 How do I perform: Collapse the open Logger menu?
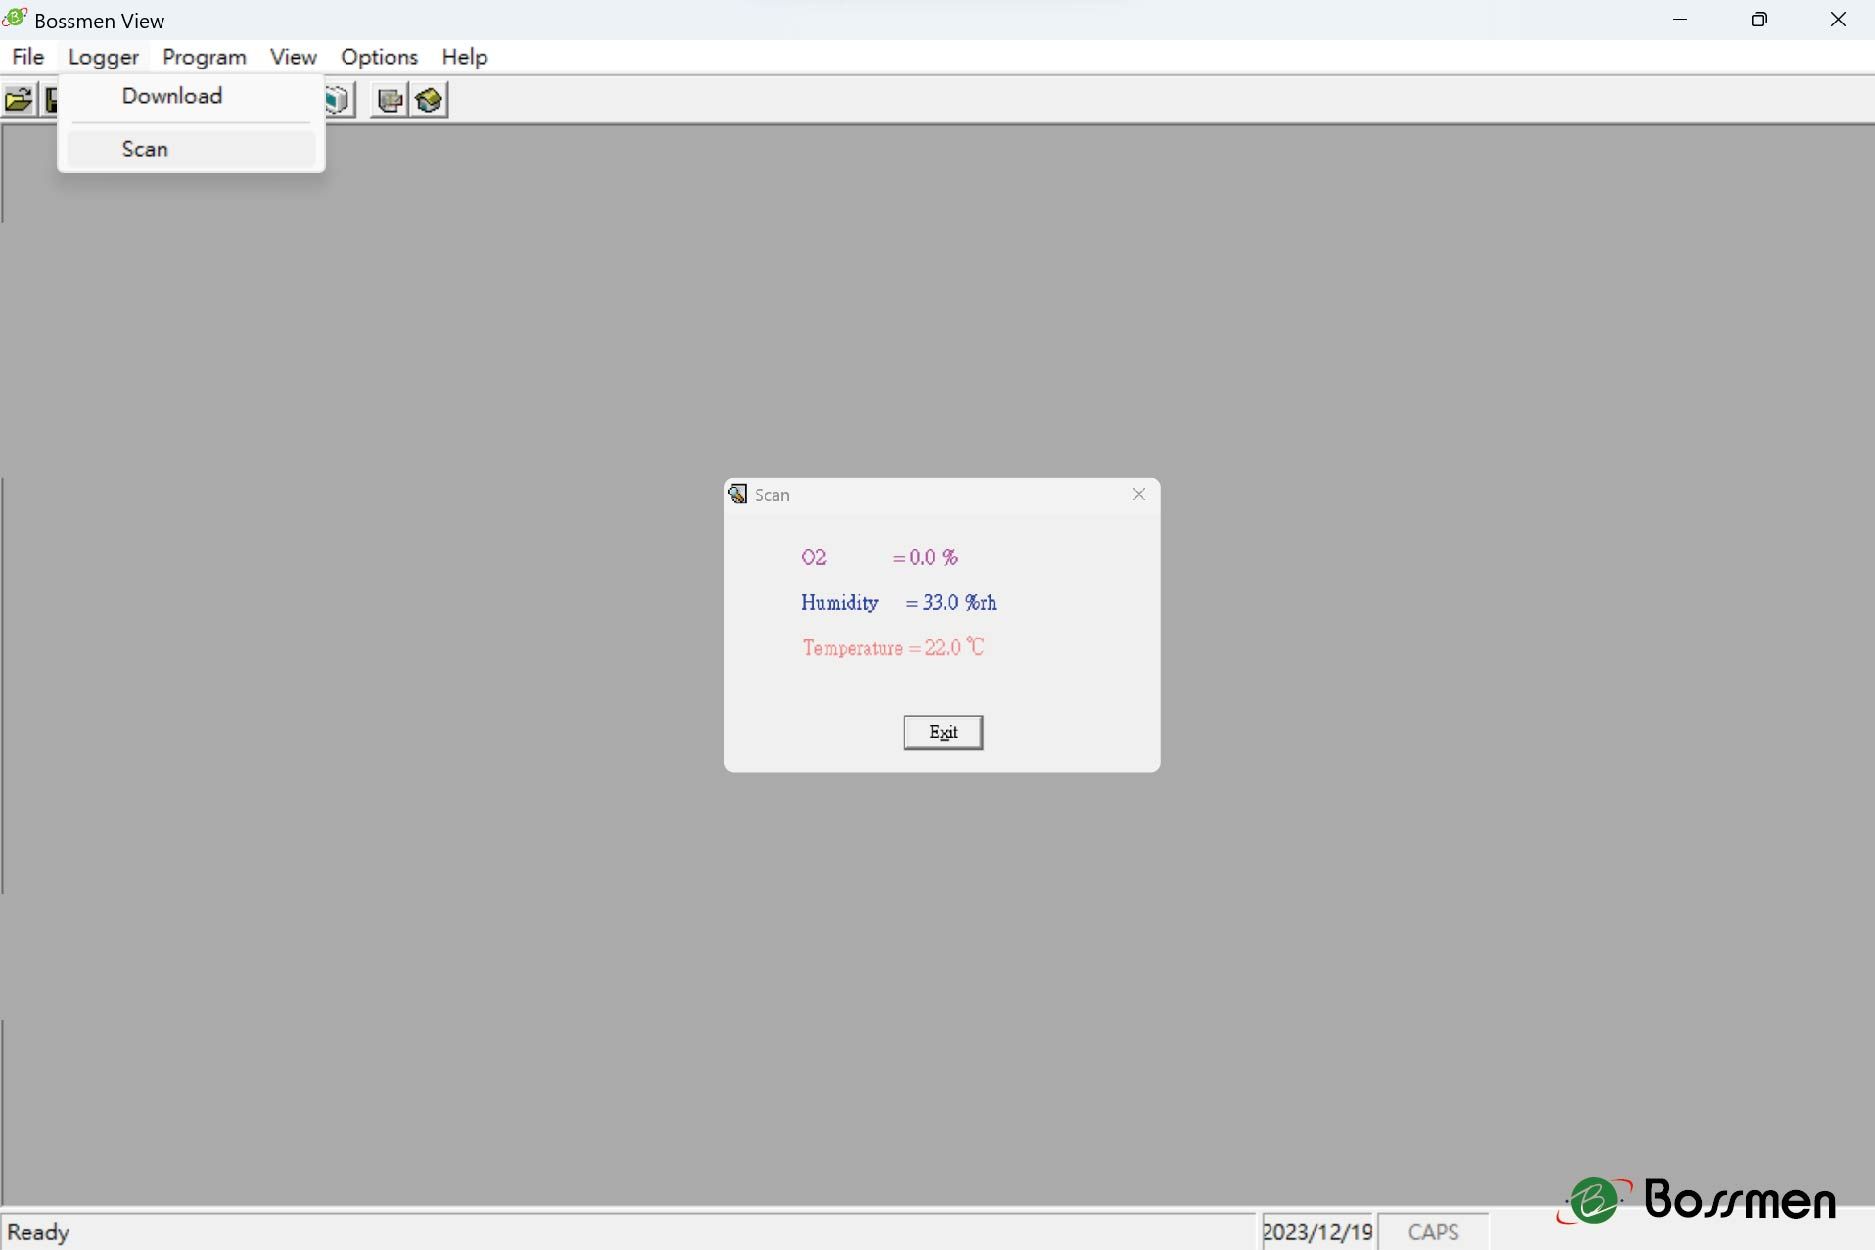tap(103, 57)
